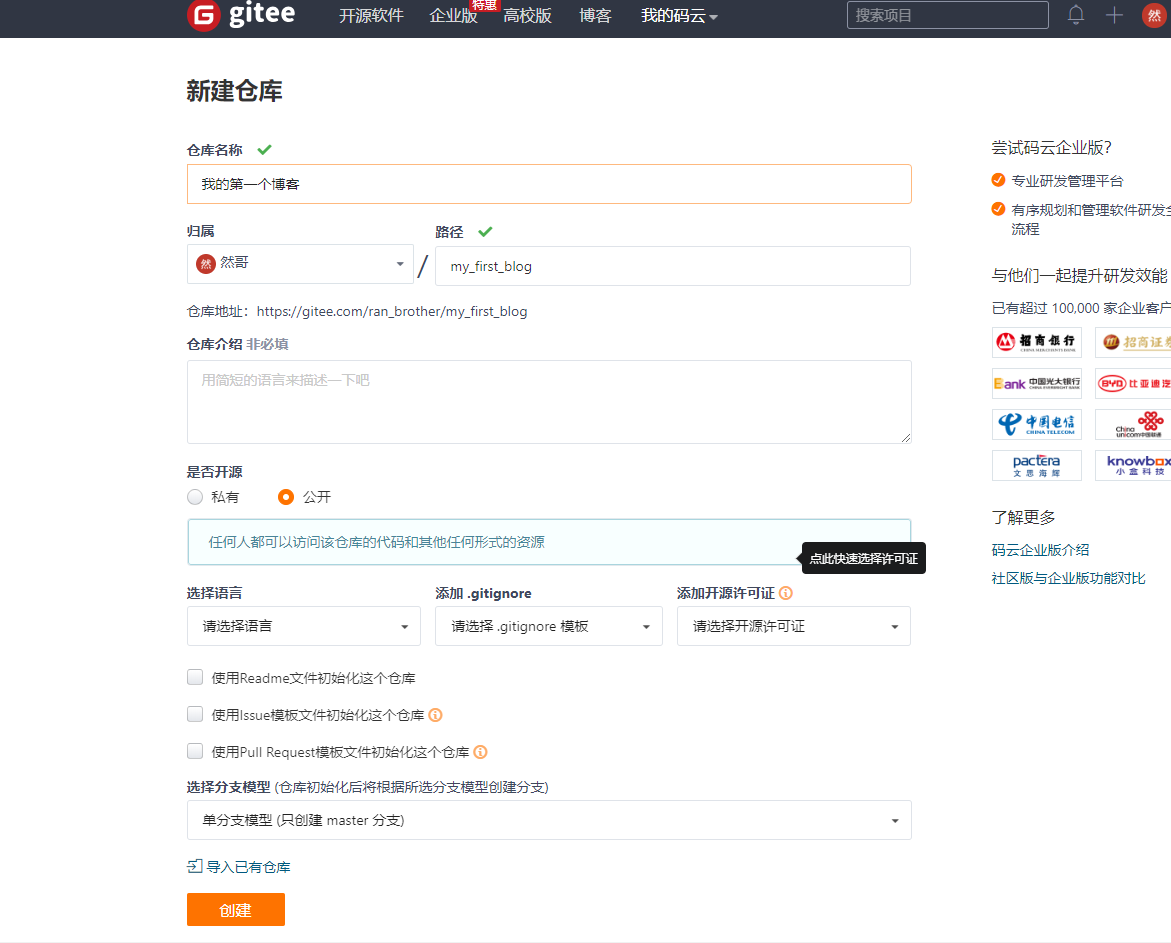The height and width of the screenshot is (943, 1171).
Task: Open 开源软件 in the top navigation
Action: (x=371, y=16)
